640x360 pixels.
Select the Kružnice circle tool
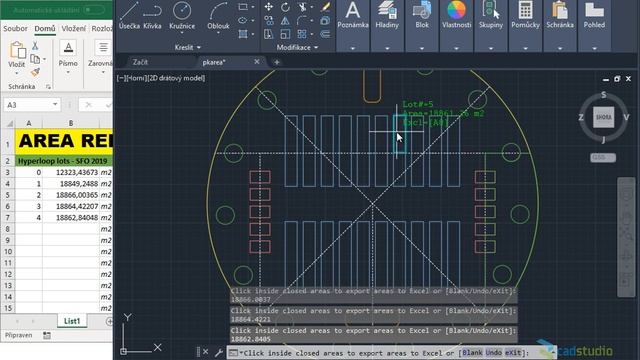point(182,16)
